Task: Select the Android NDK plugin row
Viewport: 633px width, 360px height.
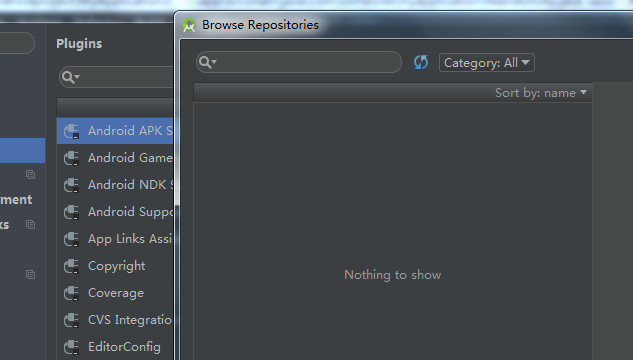Action: pyautogui.click(x=115, y=185)
